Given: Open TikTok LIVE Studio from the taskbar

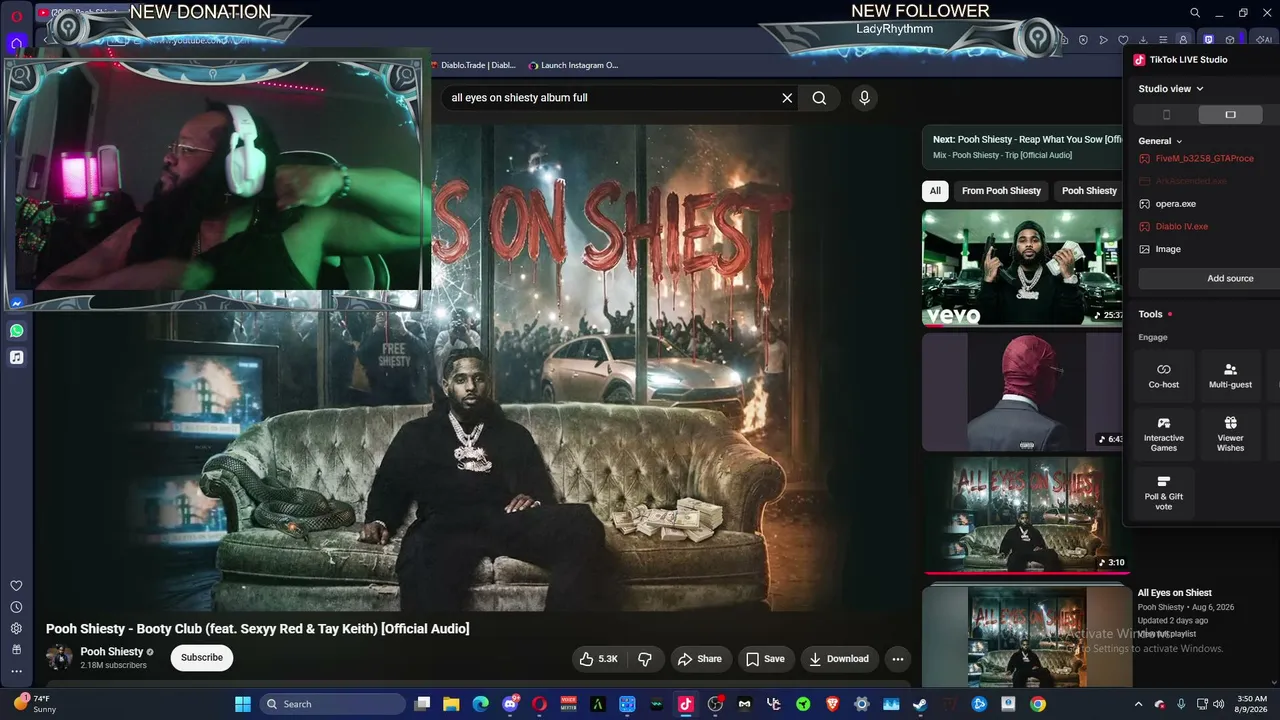Looking at the screenshot, I should coord(686,704).
